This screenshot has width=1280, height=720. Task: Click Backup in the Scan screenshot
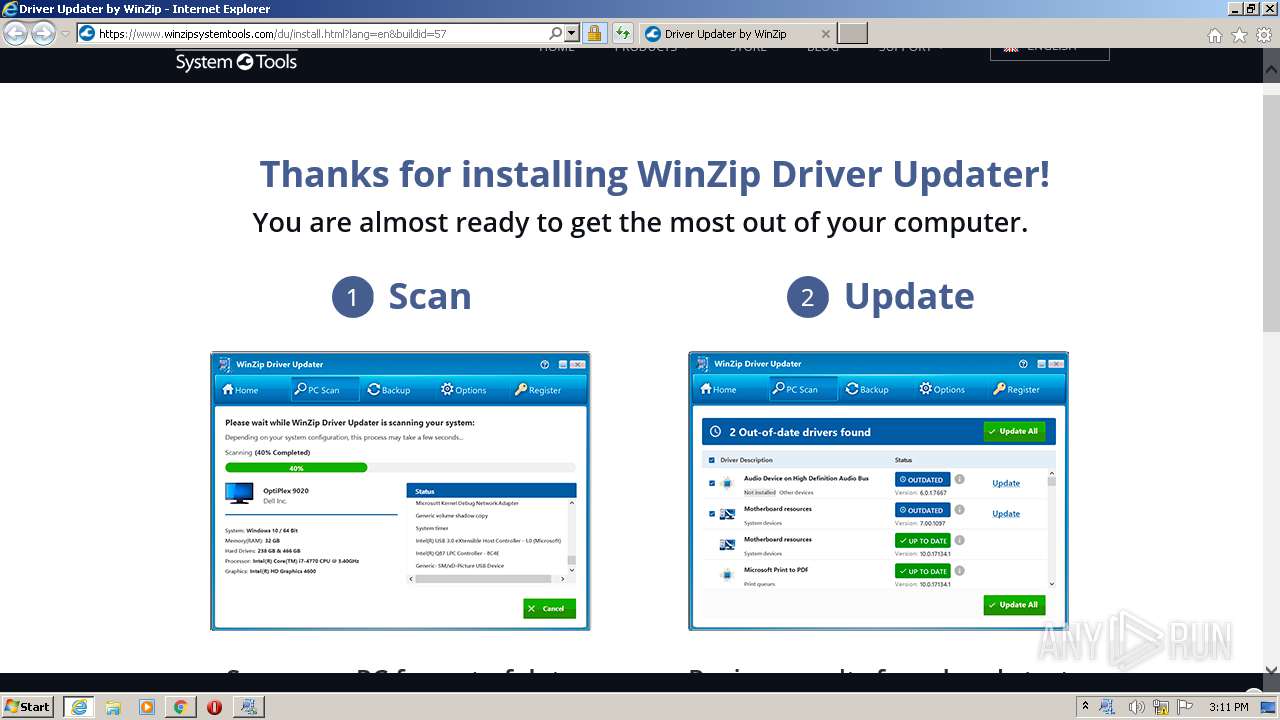(389, 390)
